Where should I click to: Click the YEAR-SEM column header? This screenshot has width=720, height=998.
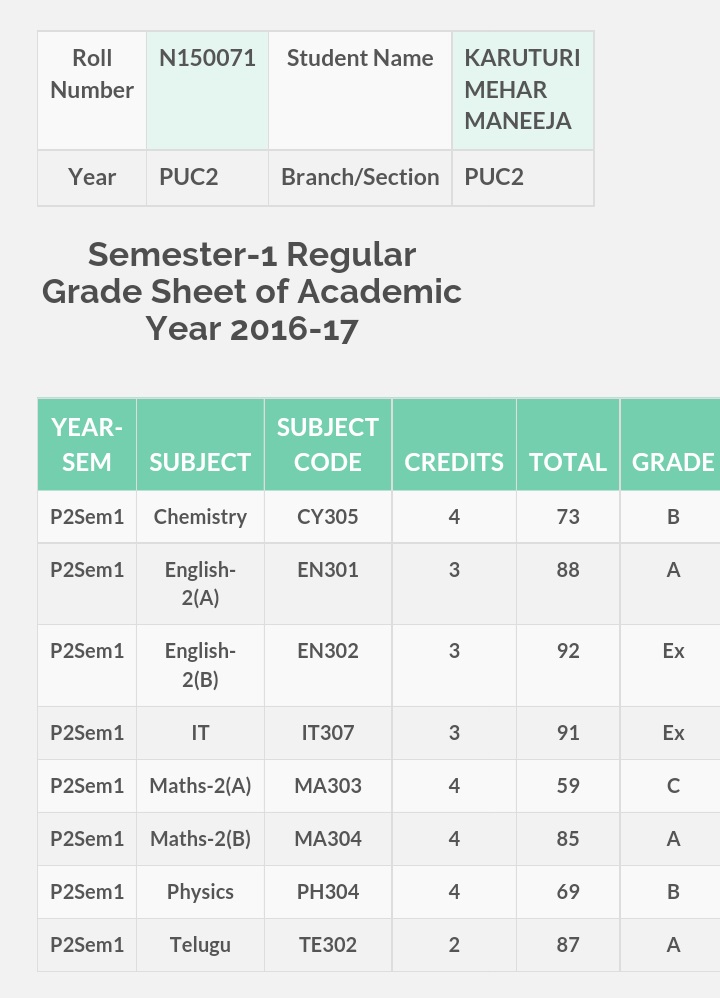(87, 444)
